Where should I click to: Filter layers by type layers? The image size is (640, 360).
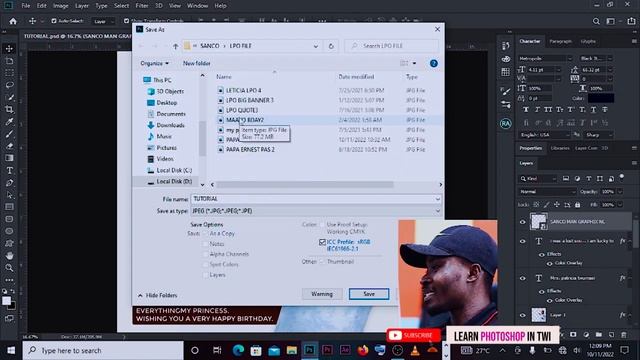pos(589,179)
